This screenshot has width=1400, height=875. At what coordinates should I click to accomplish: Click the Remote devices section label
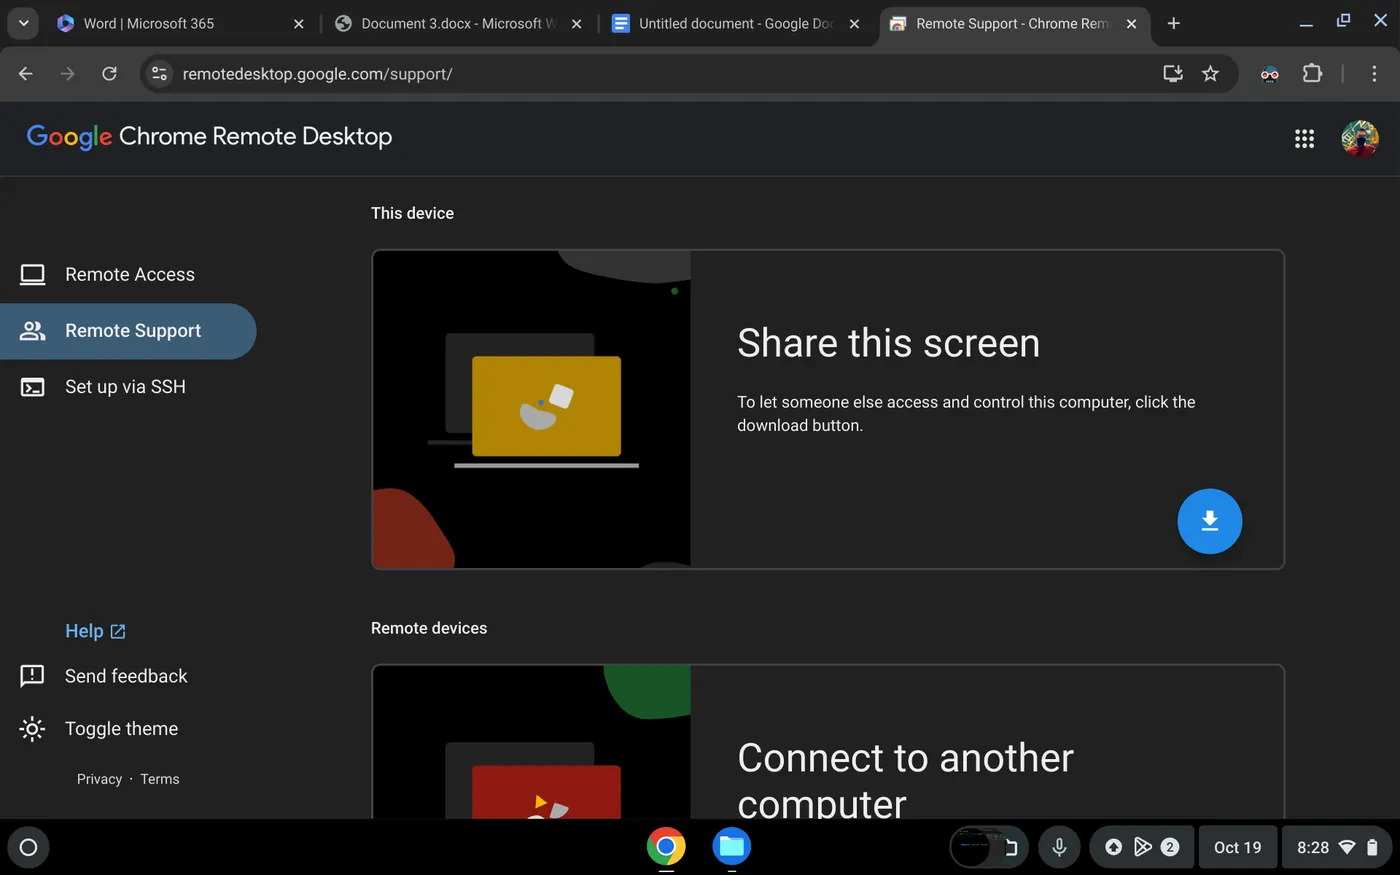tap(429, 628)
